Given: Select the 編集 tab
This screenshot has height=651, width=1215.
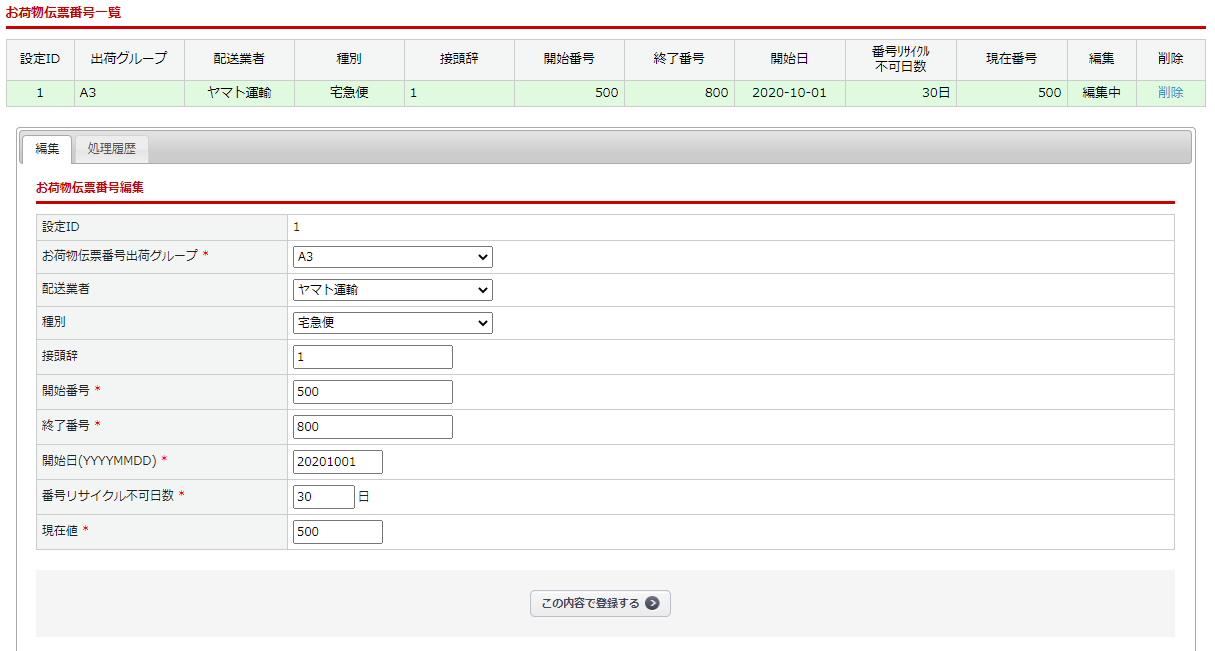Looking at the screenshot, I should (47, 150).
